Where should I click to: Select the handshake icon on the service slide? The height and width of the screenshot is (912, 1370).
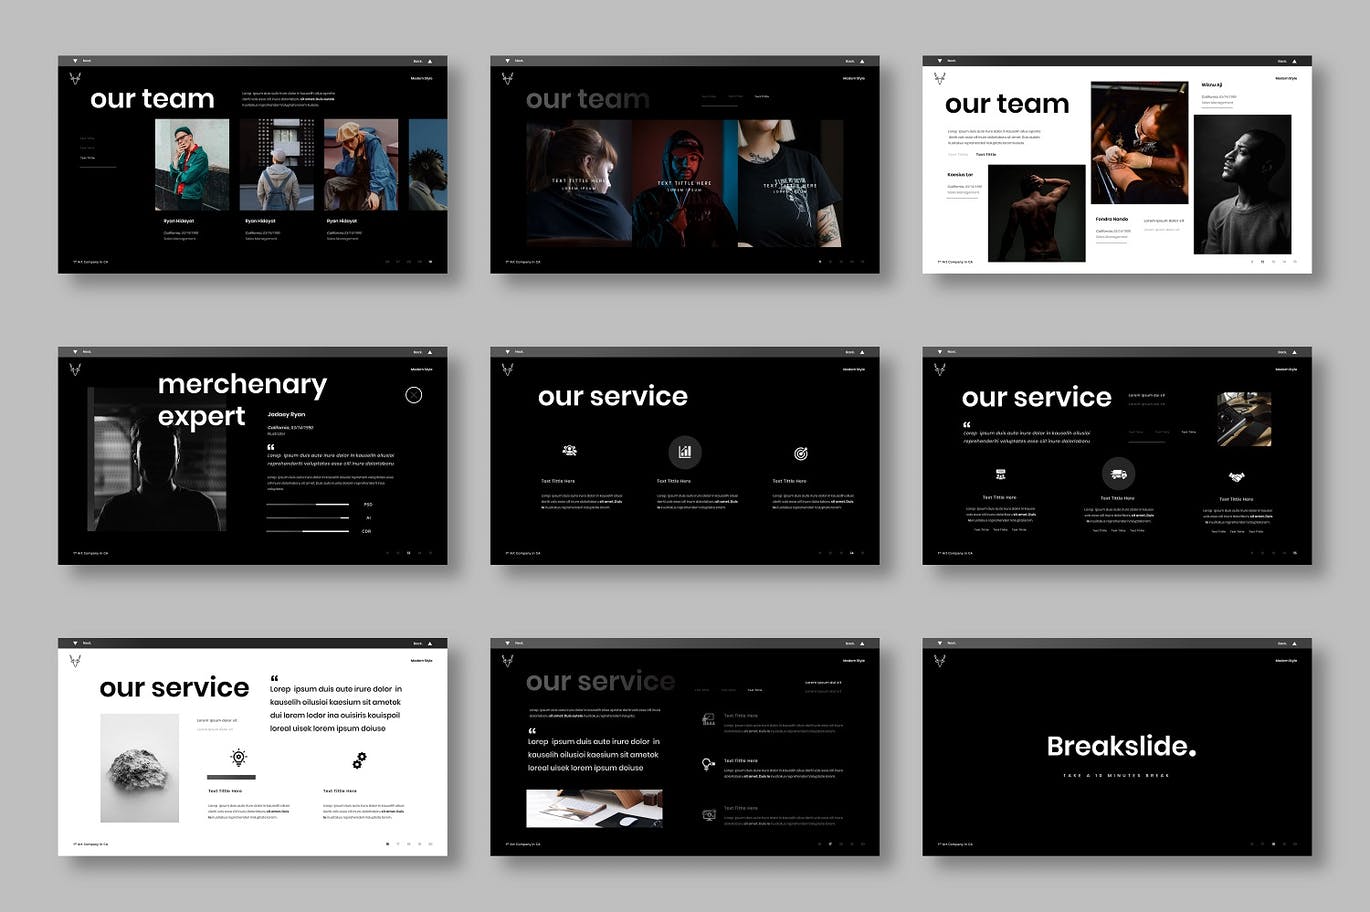(x=1236, y=477)
